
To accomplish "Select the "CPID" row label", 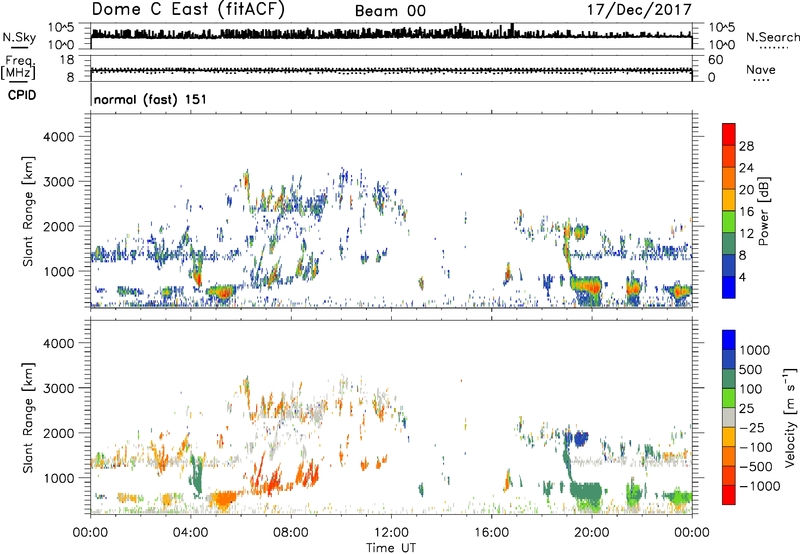I will tap(22, 95).
